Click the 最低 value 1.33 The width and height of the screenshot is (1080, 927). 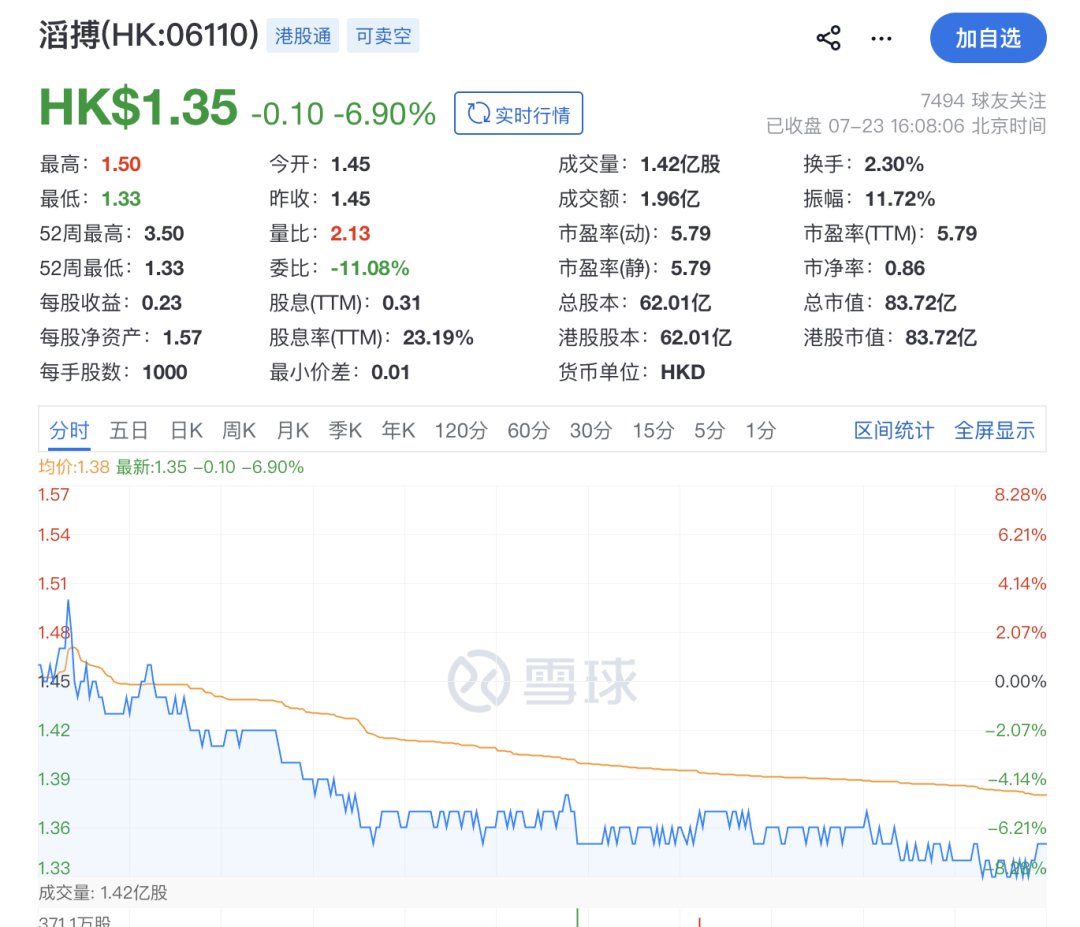[121, 198]
